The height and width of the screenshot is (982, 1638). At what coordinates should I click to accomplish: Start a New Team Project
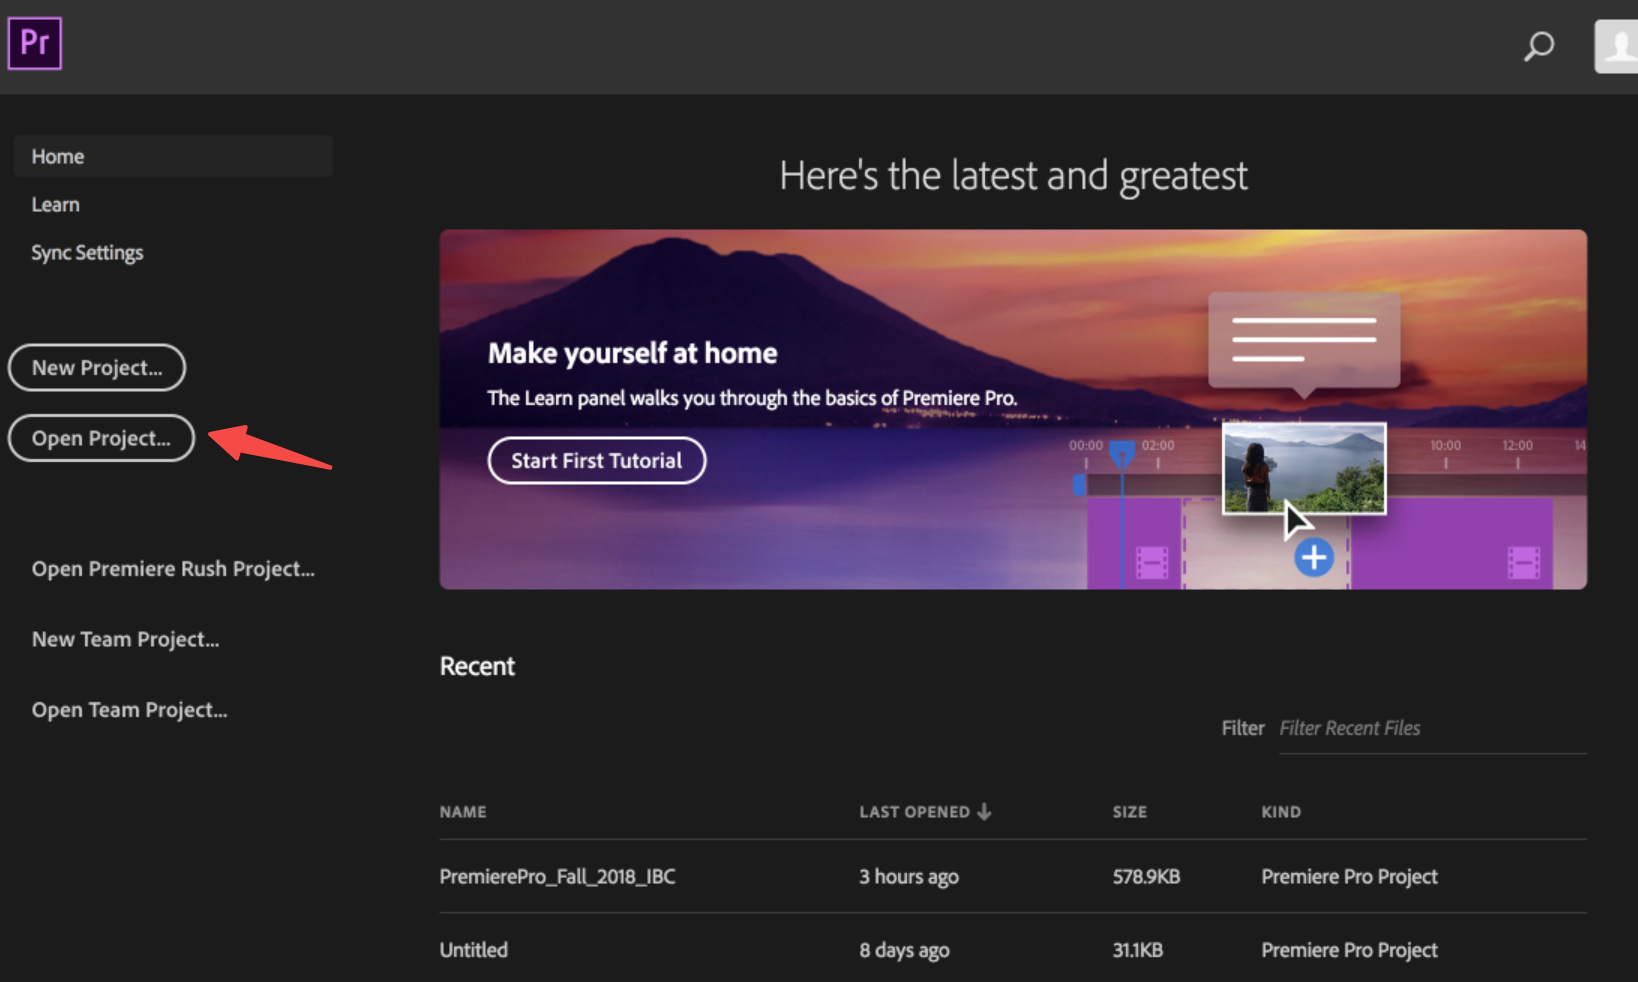point(125,638)
